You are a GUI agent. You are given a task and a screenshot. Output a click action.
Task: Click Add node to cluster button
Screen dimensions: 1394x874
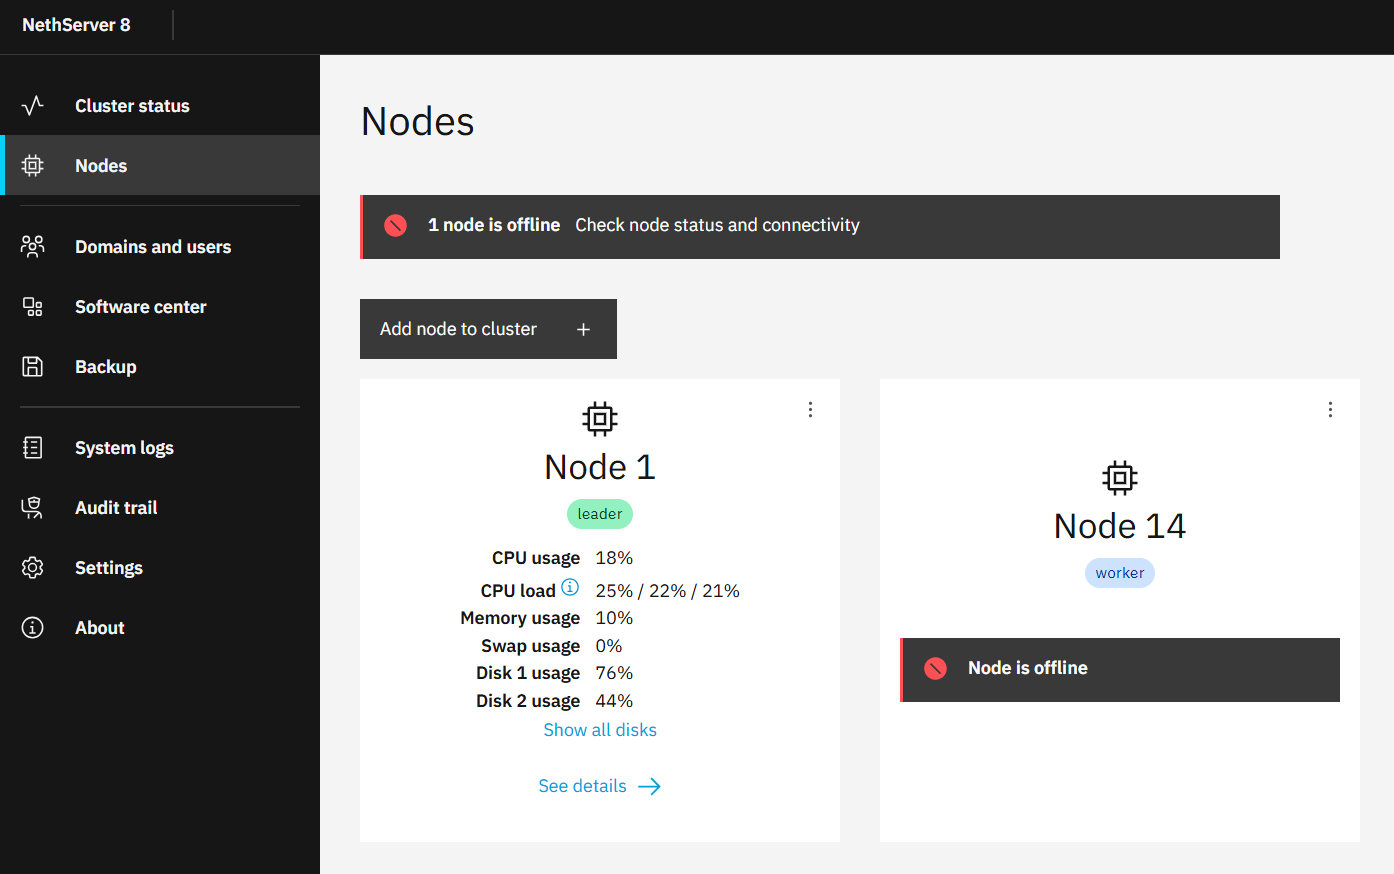[x=488, y=329]
